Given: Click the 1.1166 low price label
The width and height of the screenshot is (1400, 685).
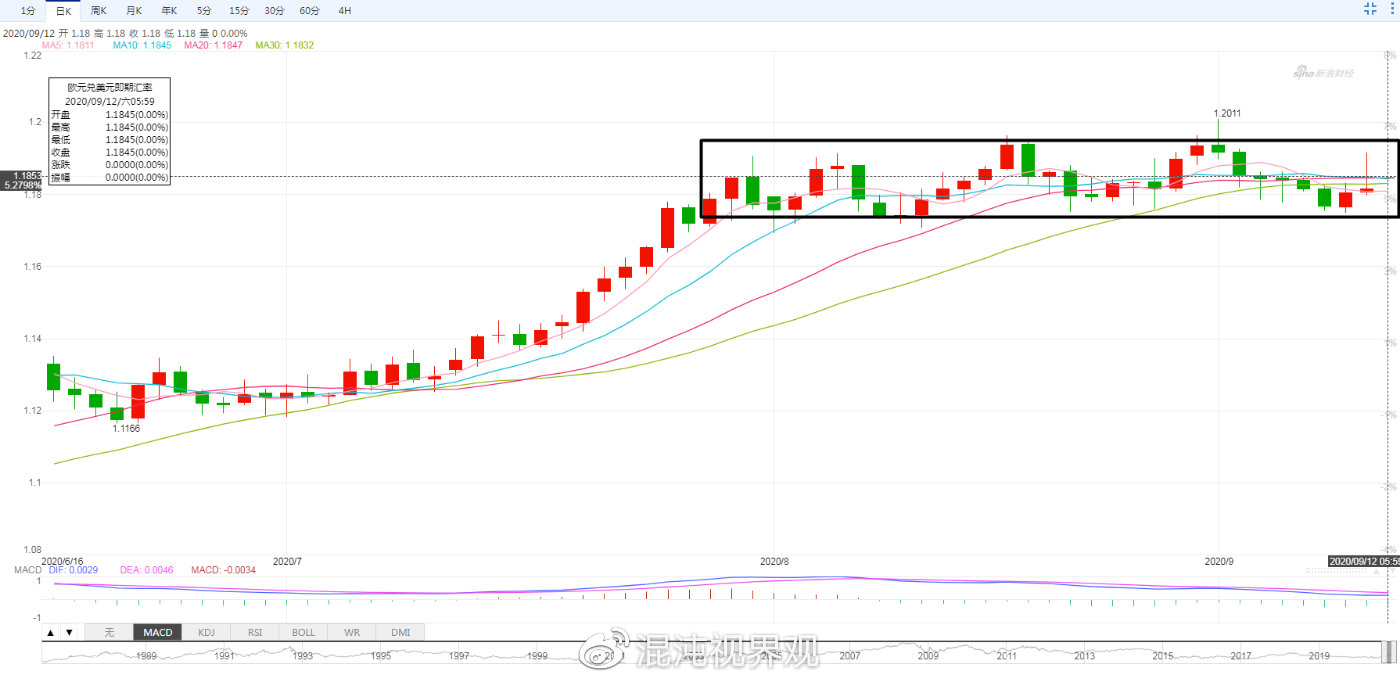Looking at the screenshot, I should pos(126,428).
